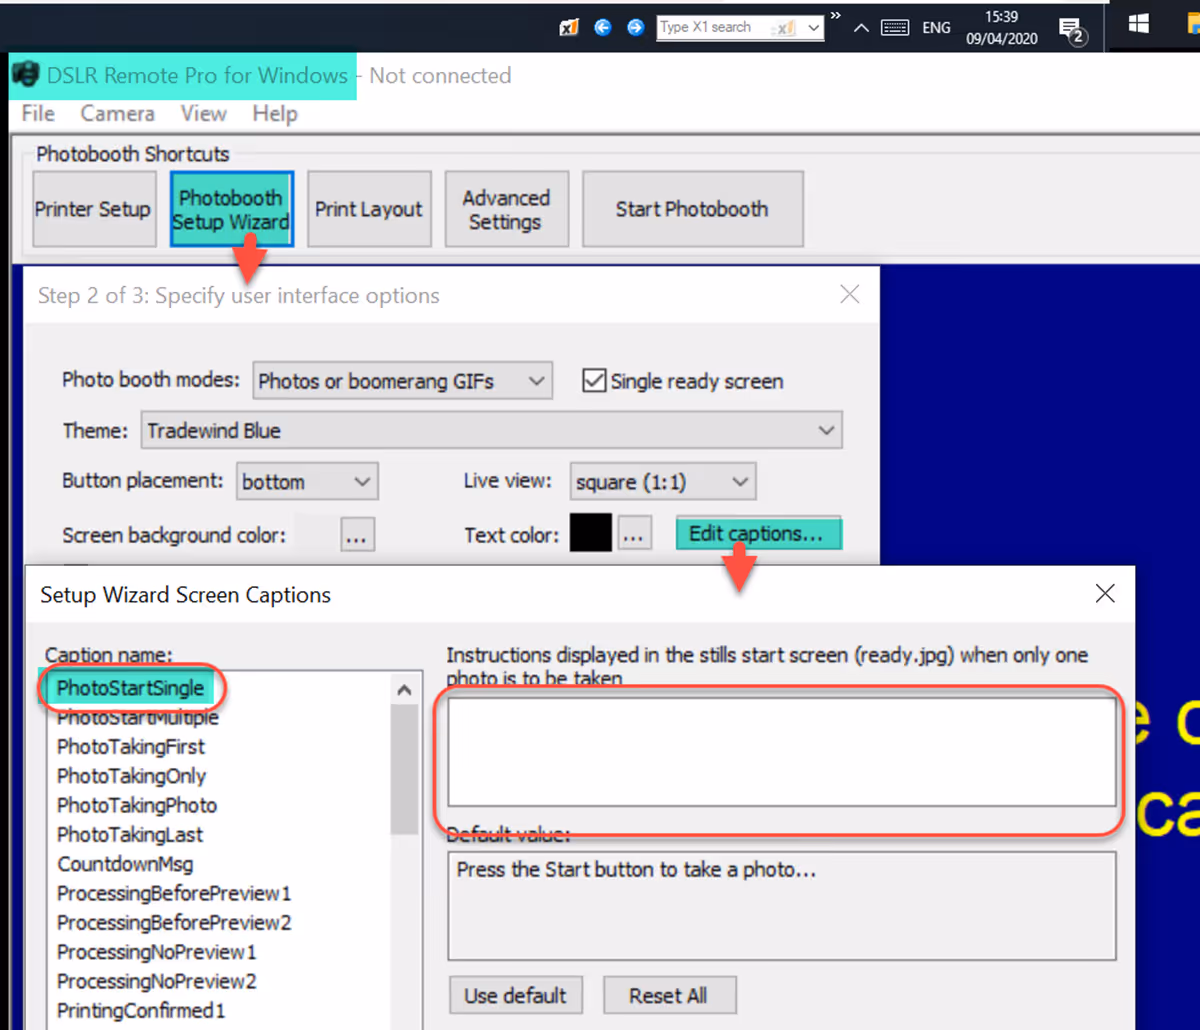Switch the ENG input language indicator

tap(937, 28)
